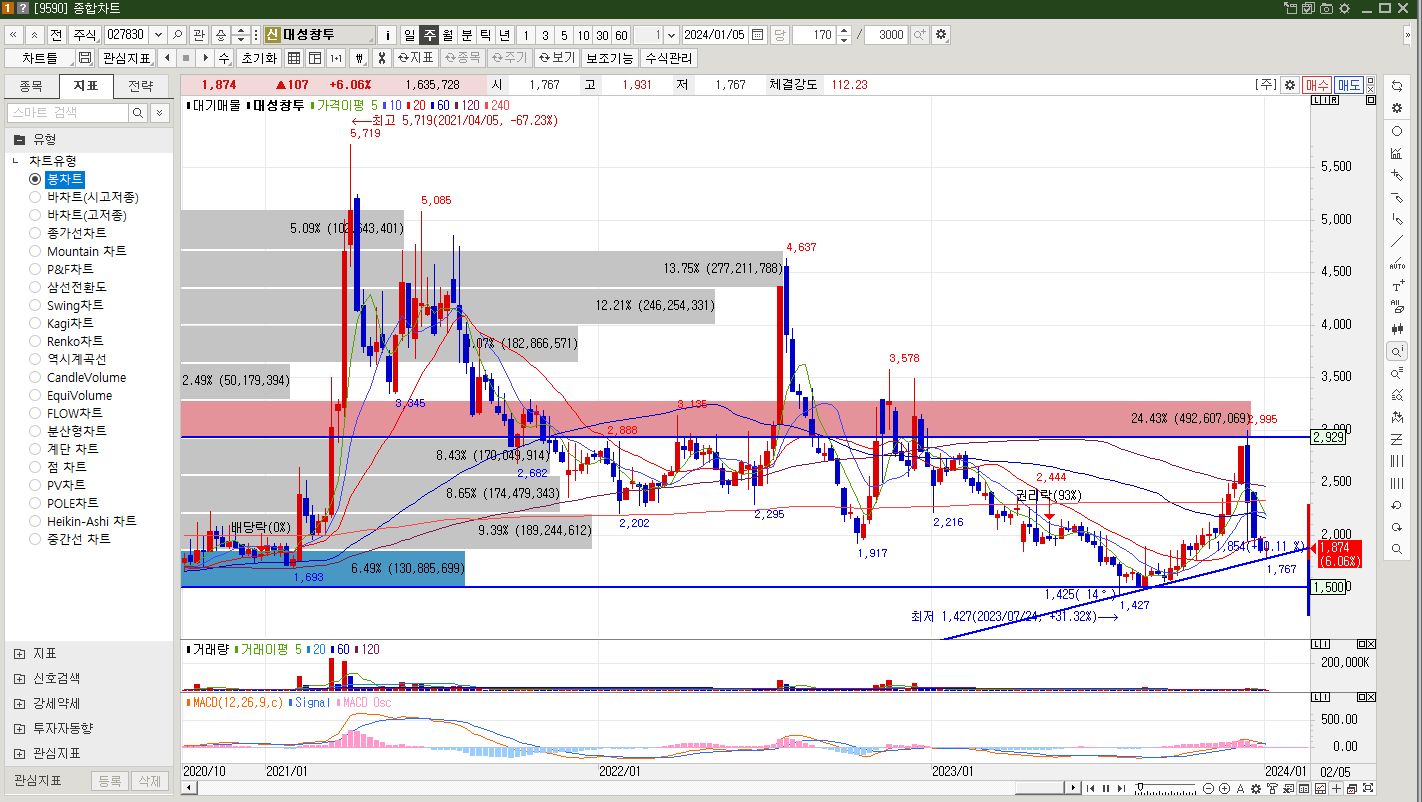This screenshot has width=1422, height=802.
Task: Select the AUTO trendline tool
Action: pyautogui.click(x=1397, y=263)
